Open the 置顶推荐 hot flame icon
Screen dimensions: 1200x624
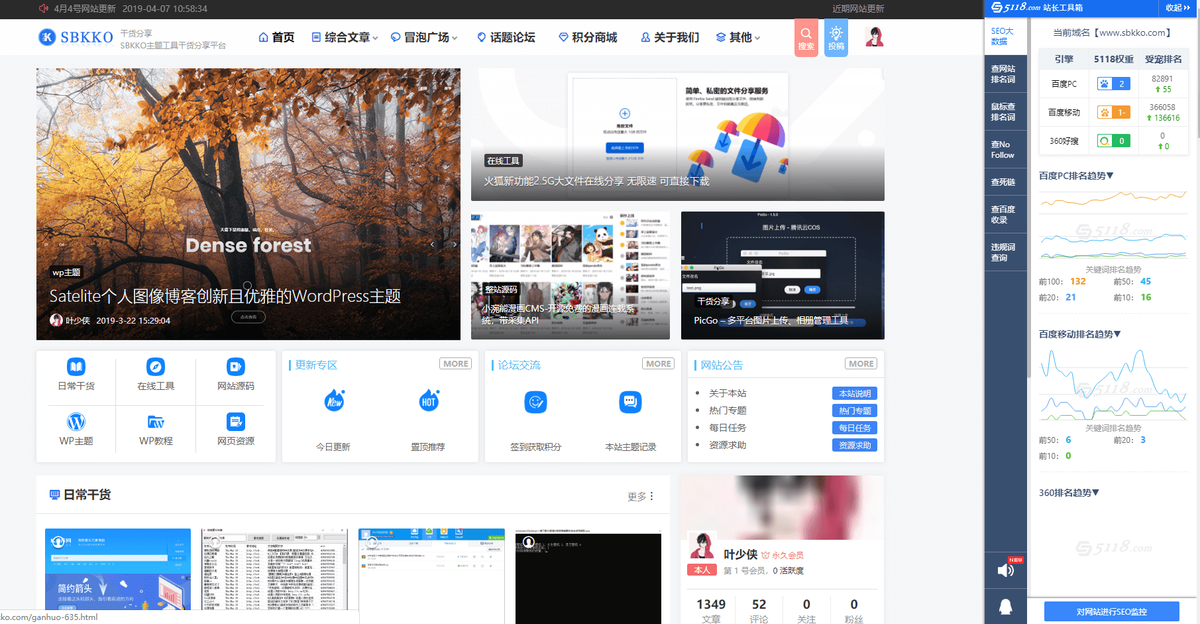tap(428, 401)
